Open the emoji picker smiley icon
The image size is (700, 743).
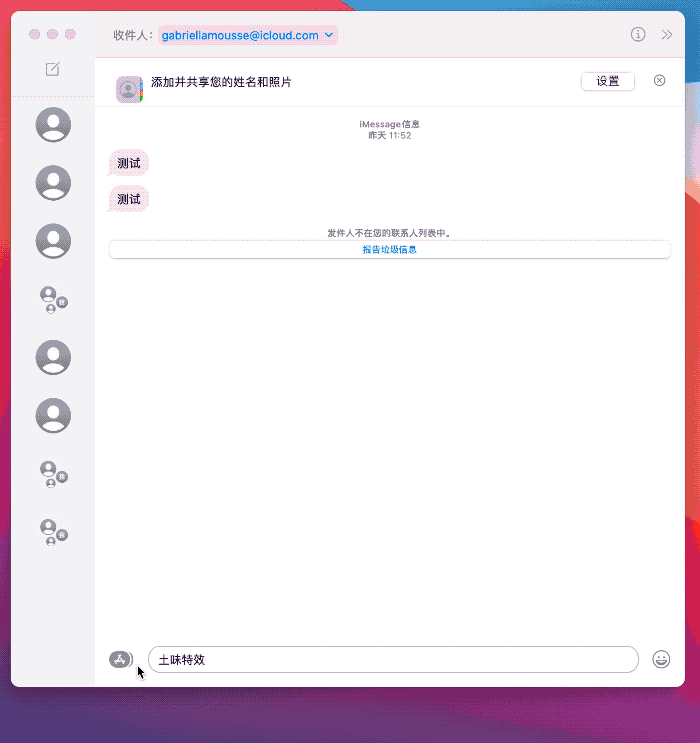click(x=661, y=659)
